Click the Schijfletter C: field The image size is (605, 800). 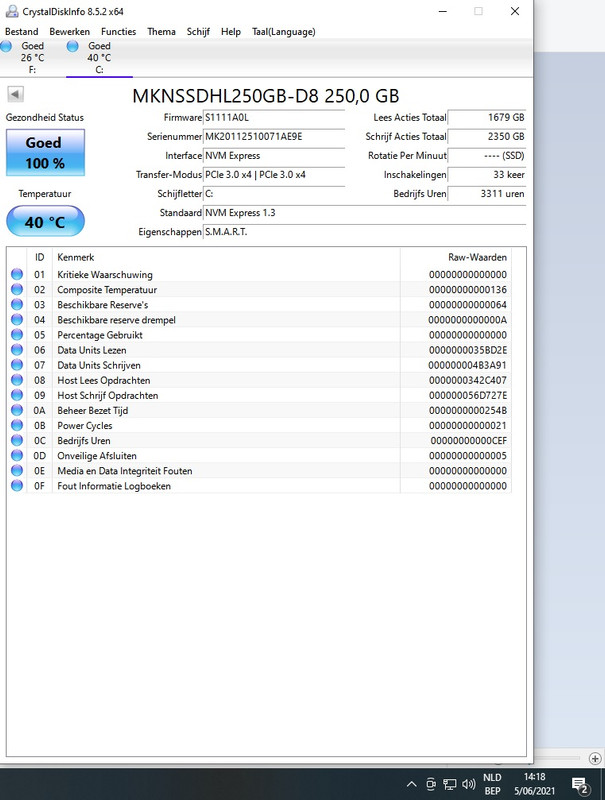click(x=274, y=194)
